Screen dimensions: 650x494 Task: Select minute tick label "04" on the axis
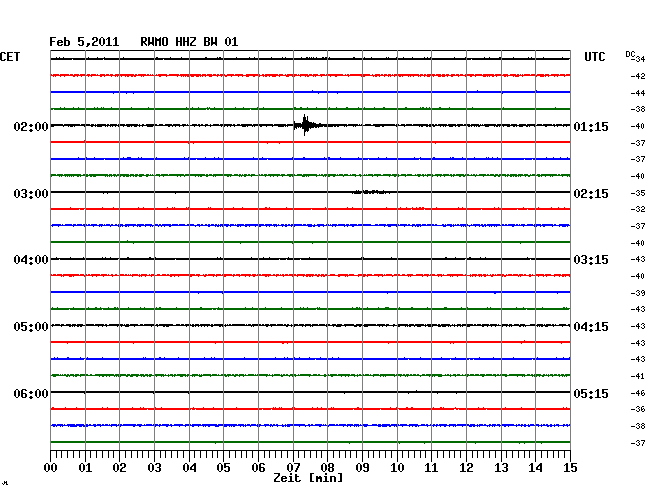click(189, 468)
